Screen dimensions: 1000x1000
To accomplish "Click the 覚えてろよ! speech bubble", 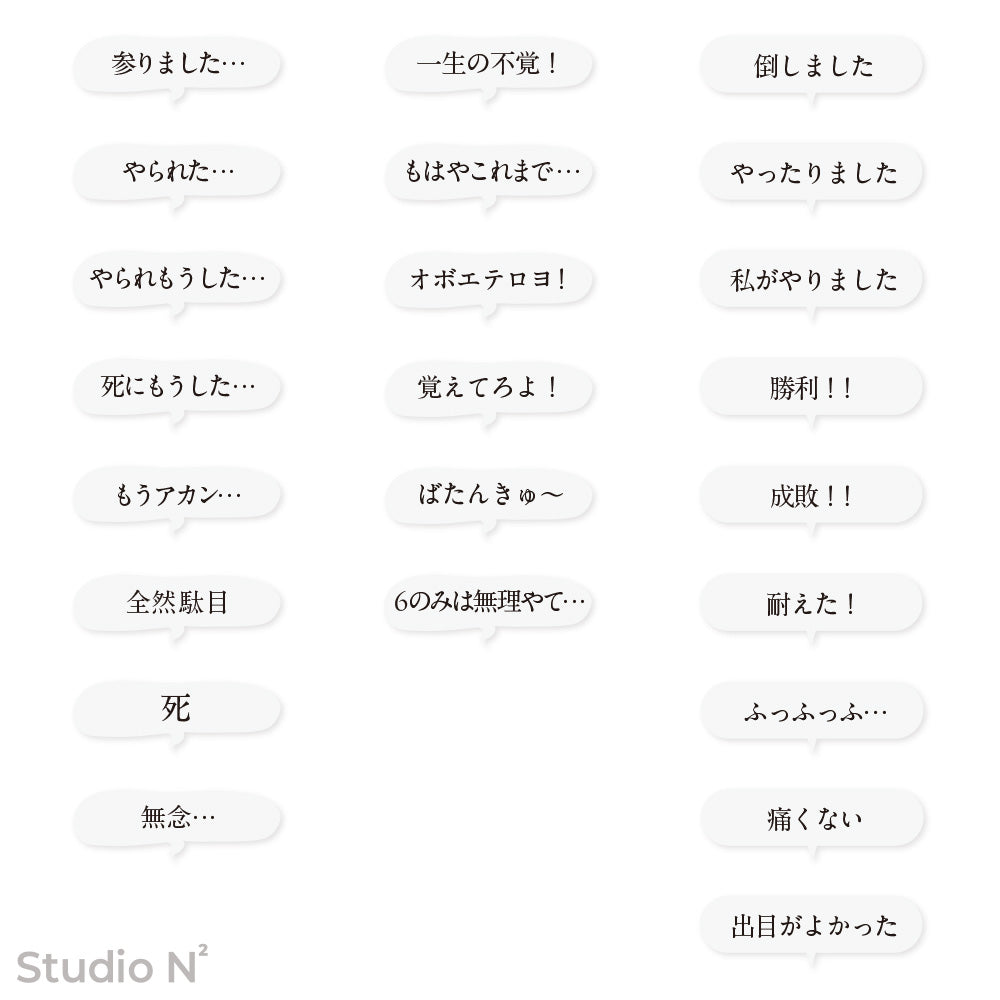I will coord(489,387).
